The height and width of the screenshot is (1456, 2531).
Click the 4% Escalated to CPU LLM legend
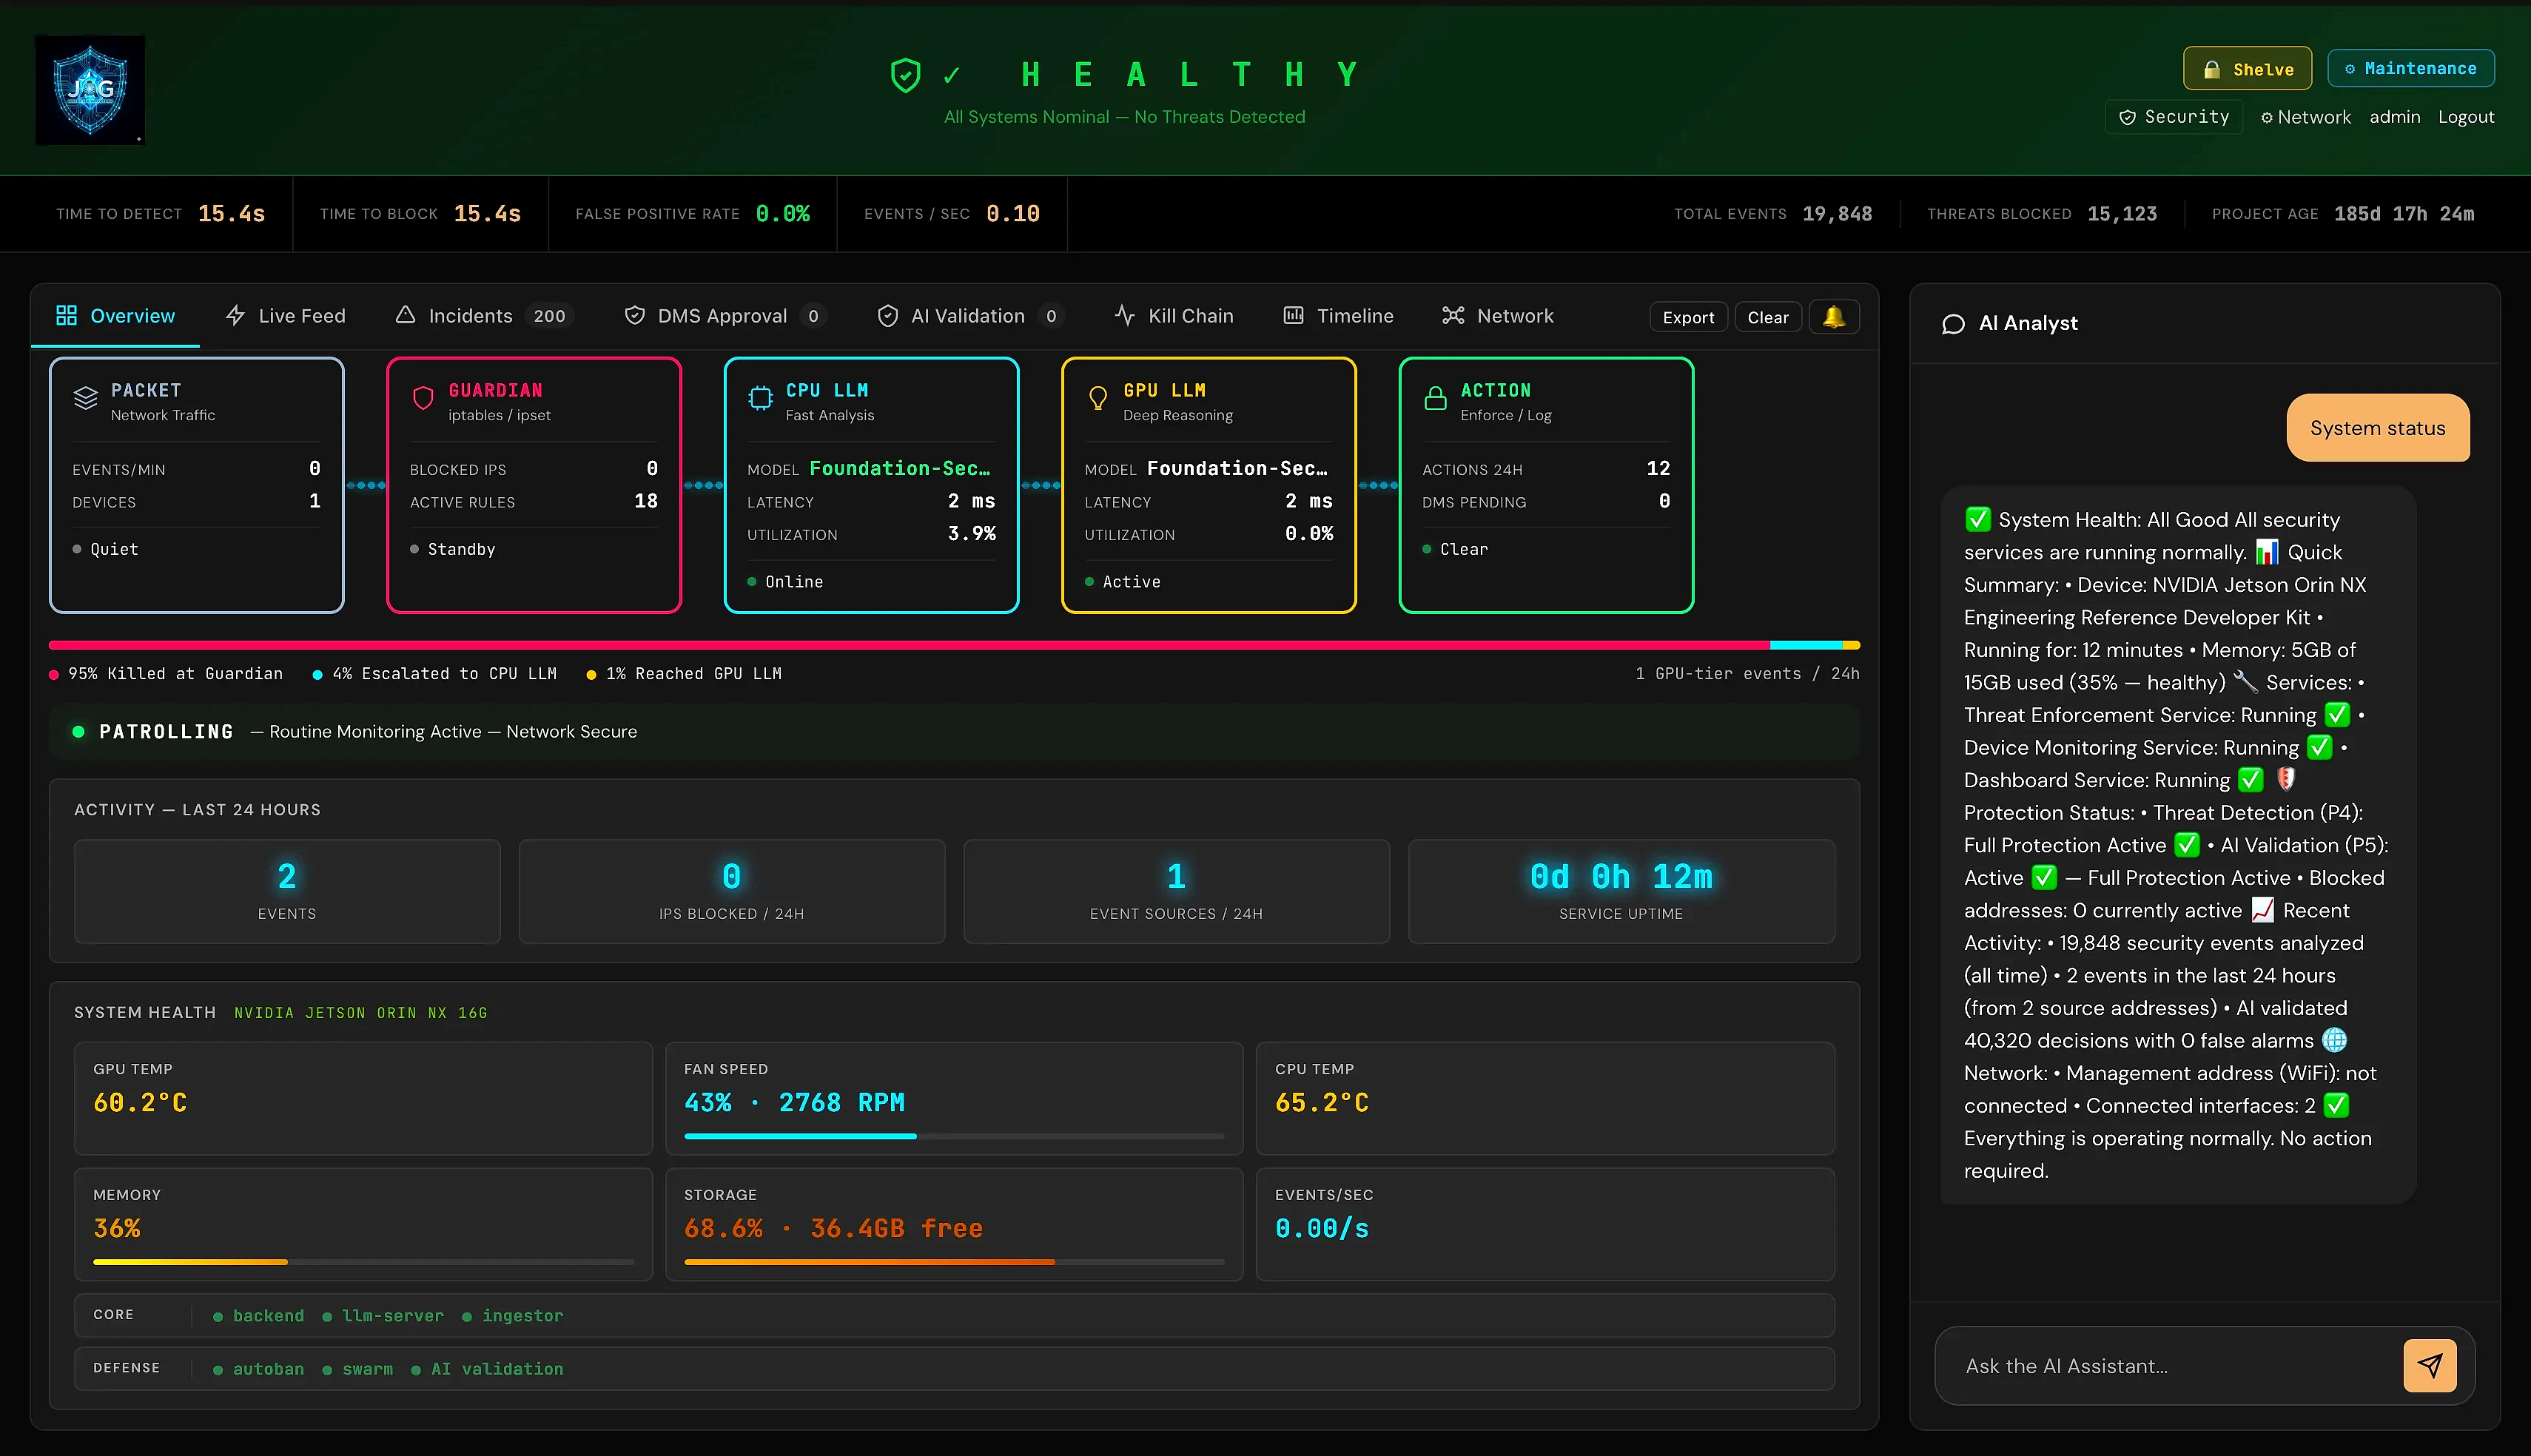435,674
